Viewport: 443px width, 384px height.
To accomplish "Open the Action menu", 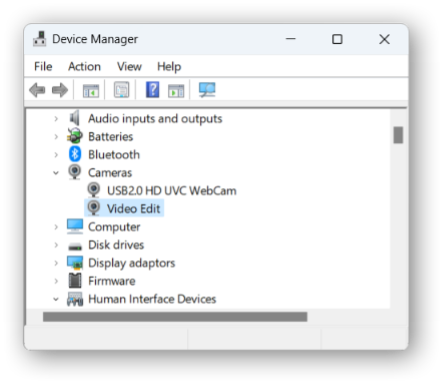I will 84,66.
